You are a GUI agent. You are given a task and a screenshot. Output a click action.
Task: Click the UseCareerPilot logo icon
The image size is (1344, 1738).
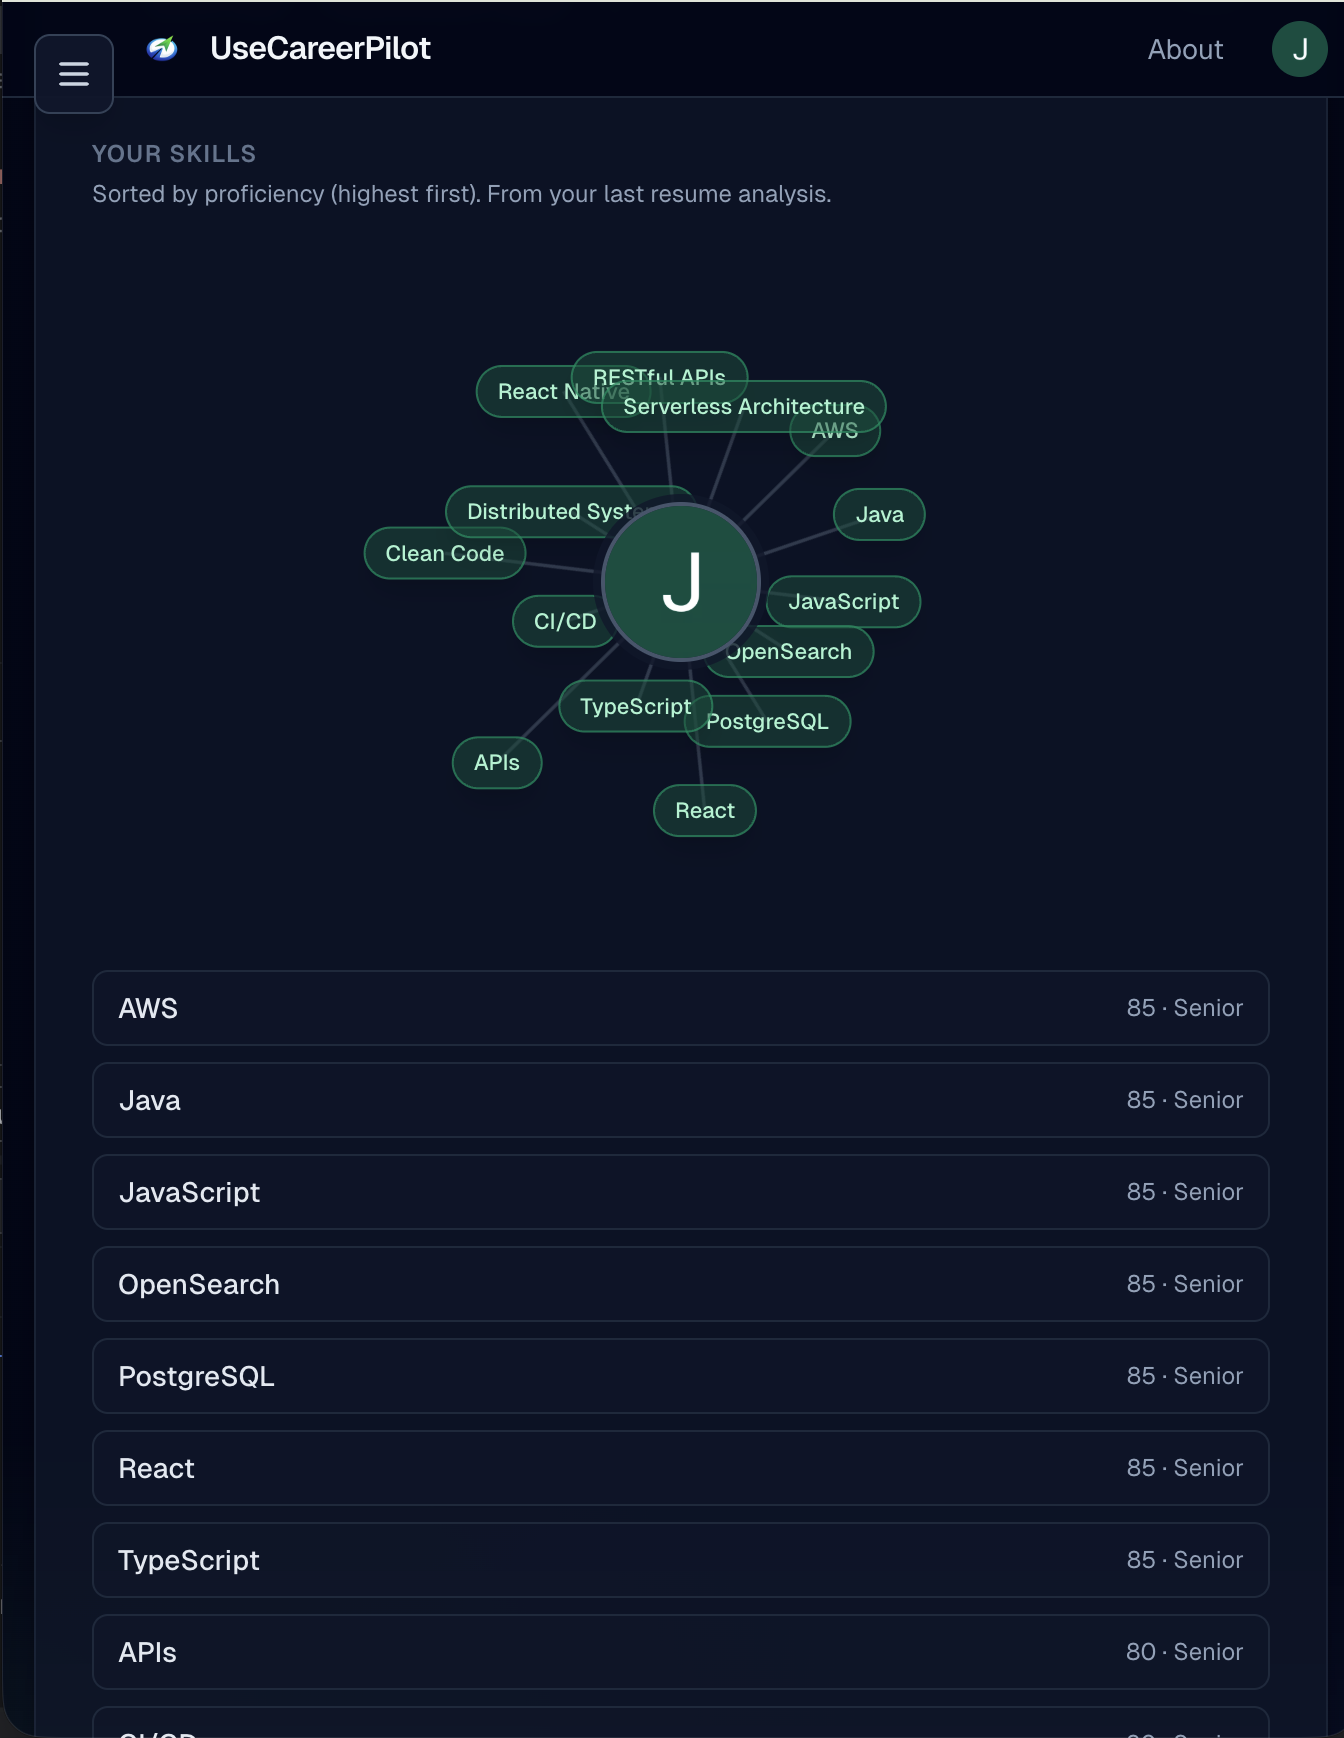point(163,48)
